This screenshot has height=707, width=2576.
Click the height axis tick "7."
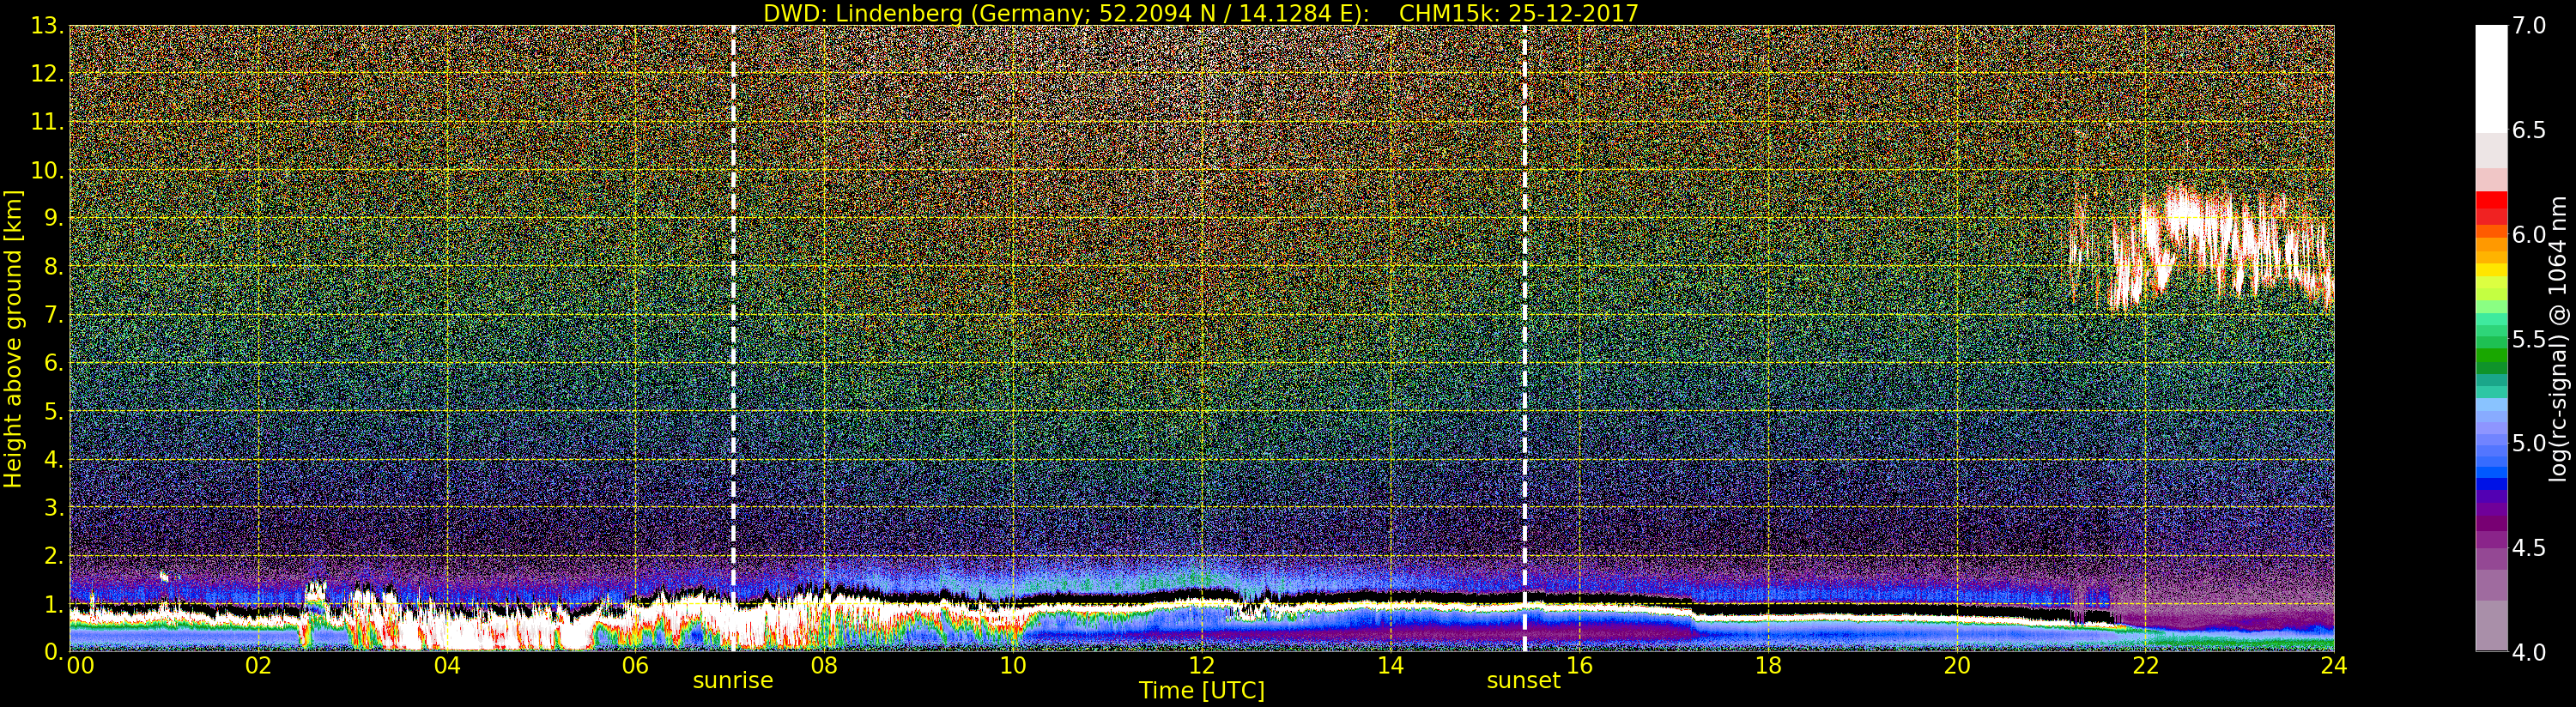(x=54, y=315)
